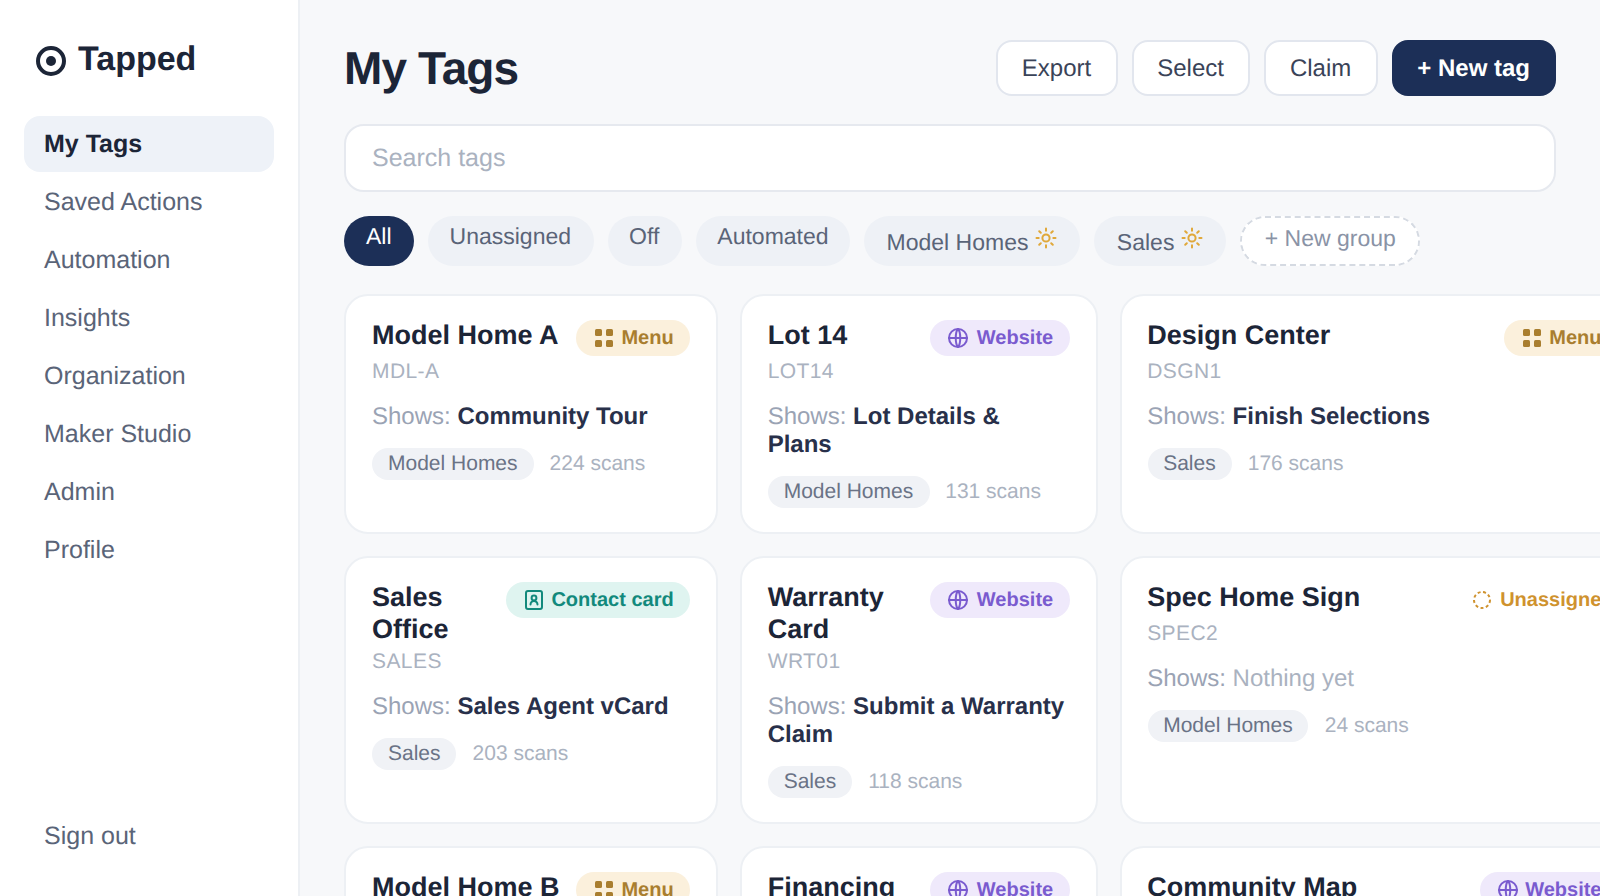Open the Automation section
This screenshot has height=896, width=1600.
pyautogui.click(x=149, y=260)
